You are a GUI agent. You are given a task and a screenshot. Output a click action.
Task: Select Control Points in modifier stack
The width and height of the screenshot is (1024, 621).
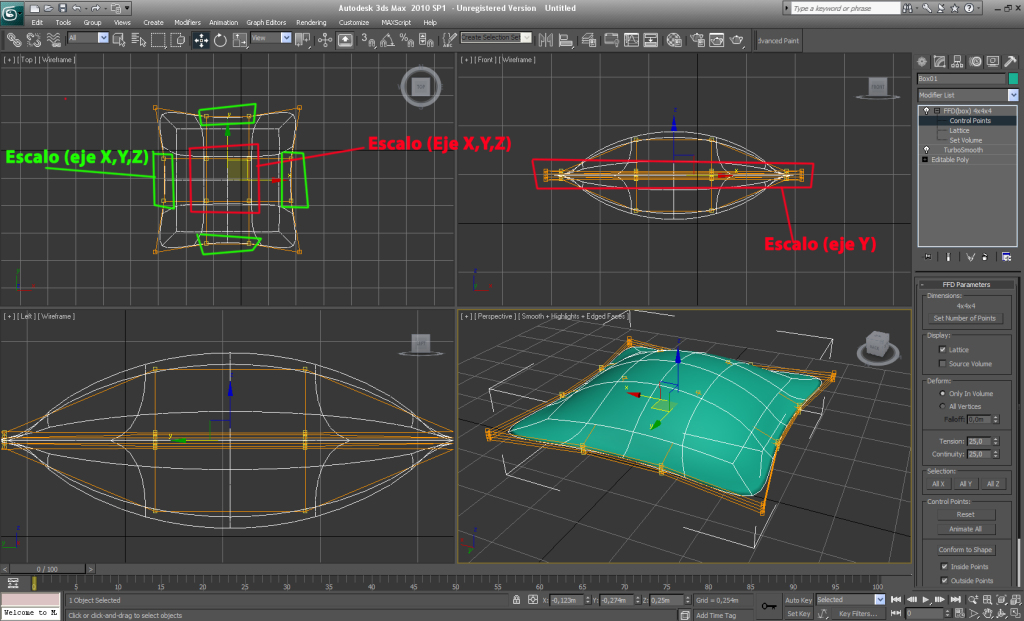[970, 121]
